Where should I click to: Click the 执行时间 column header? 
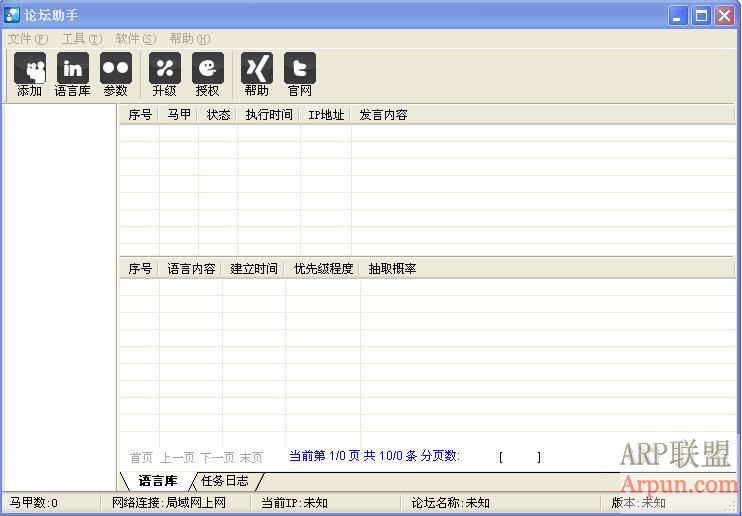(269, 115)
